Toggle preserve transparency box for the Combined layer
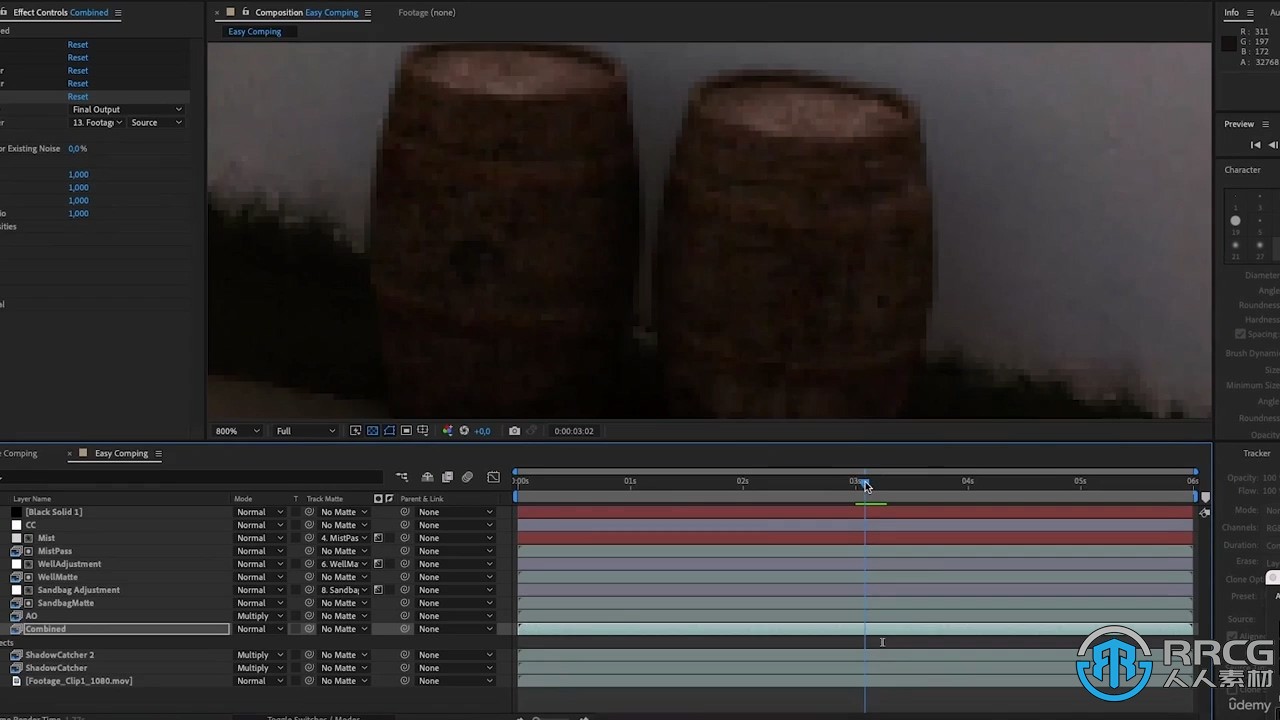 pyautogui.click(x=296, y=629)
